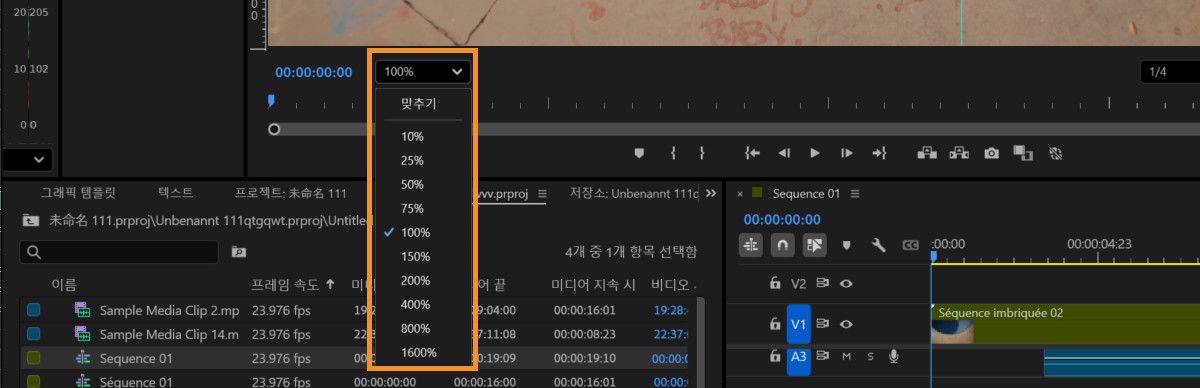Click the Extract button
Screen dimensions: 1200x388
click(x=960, y=153)
